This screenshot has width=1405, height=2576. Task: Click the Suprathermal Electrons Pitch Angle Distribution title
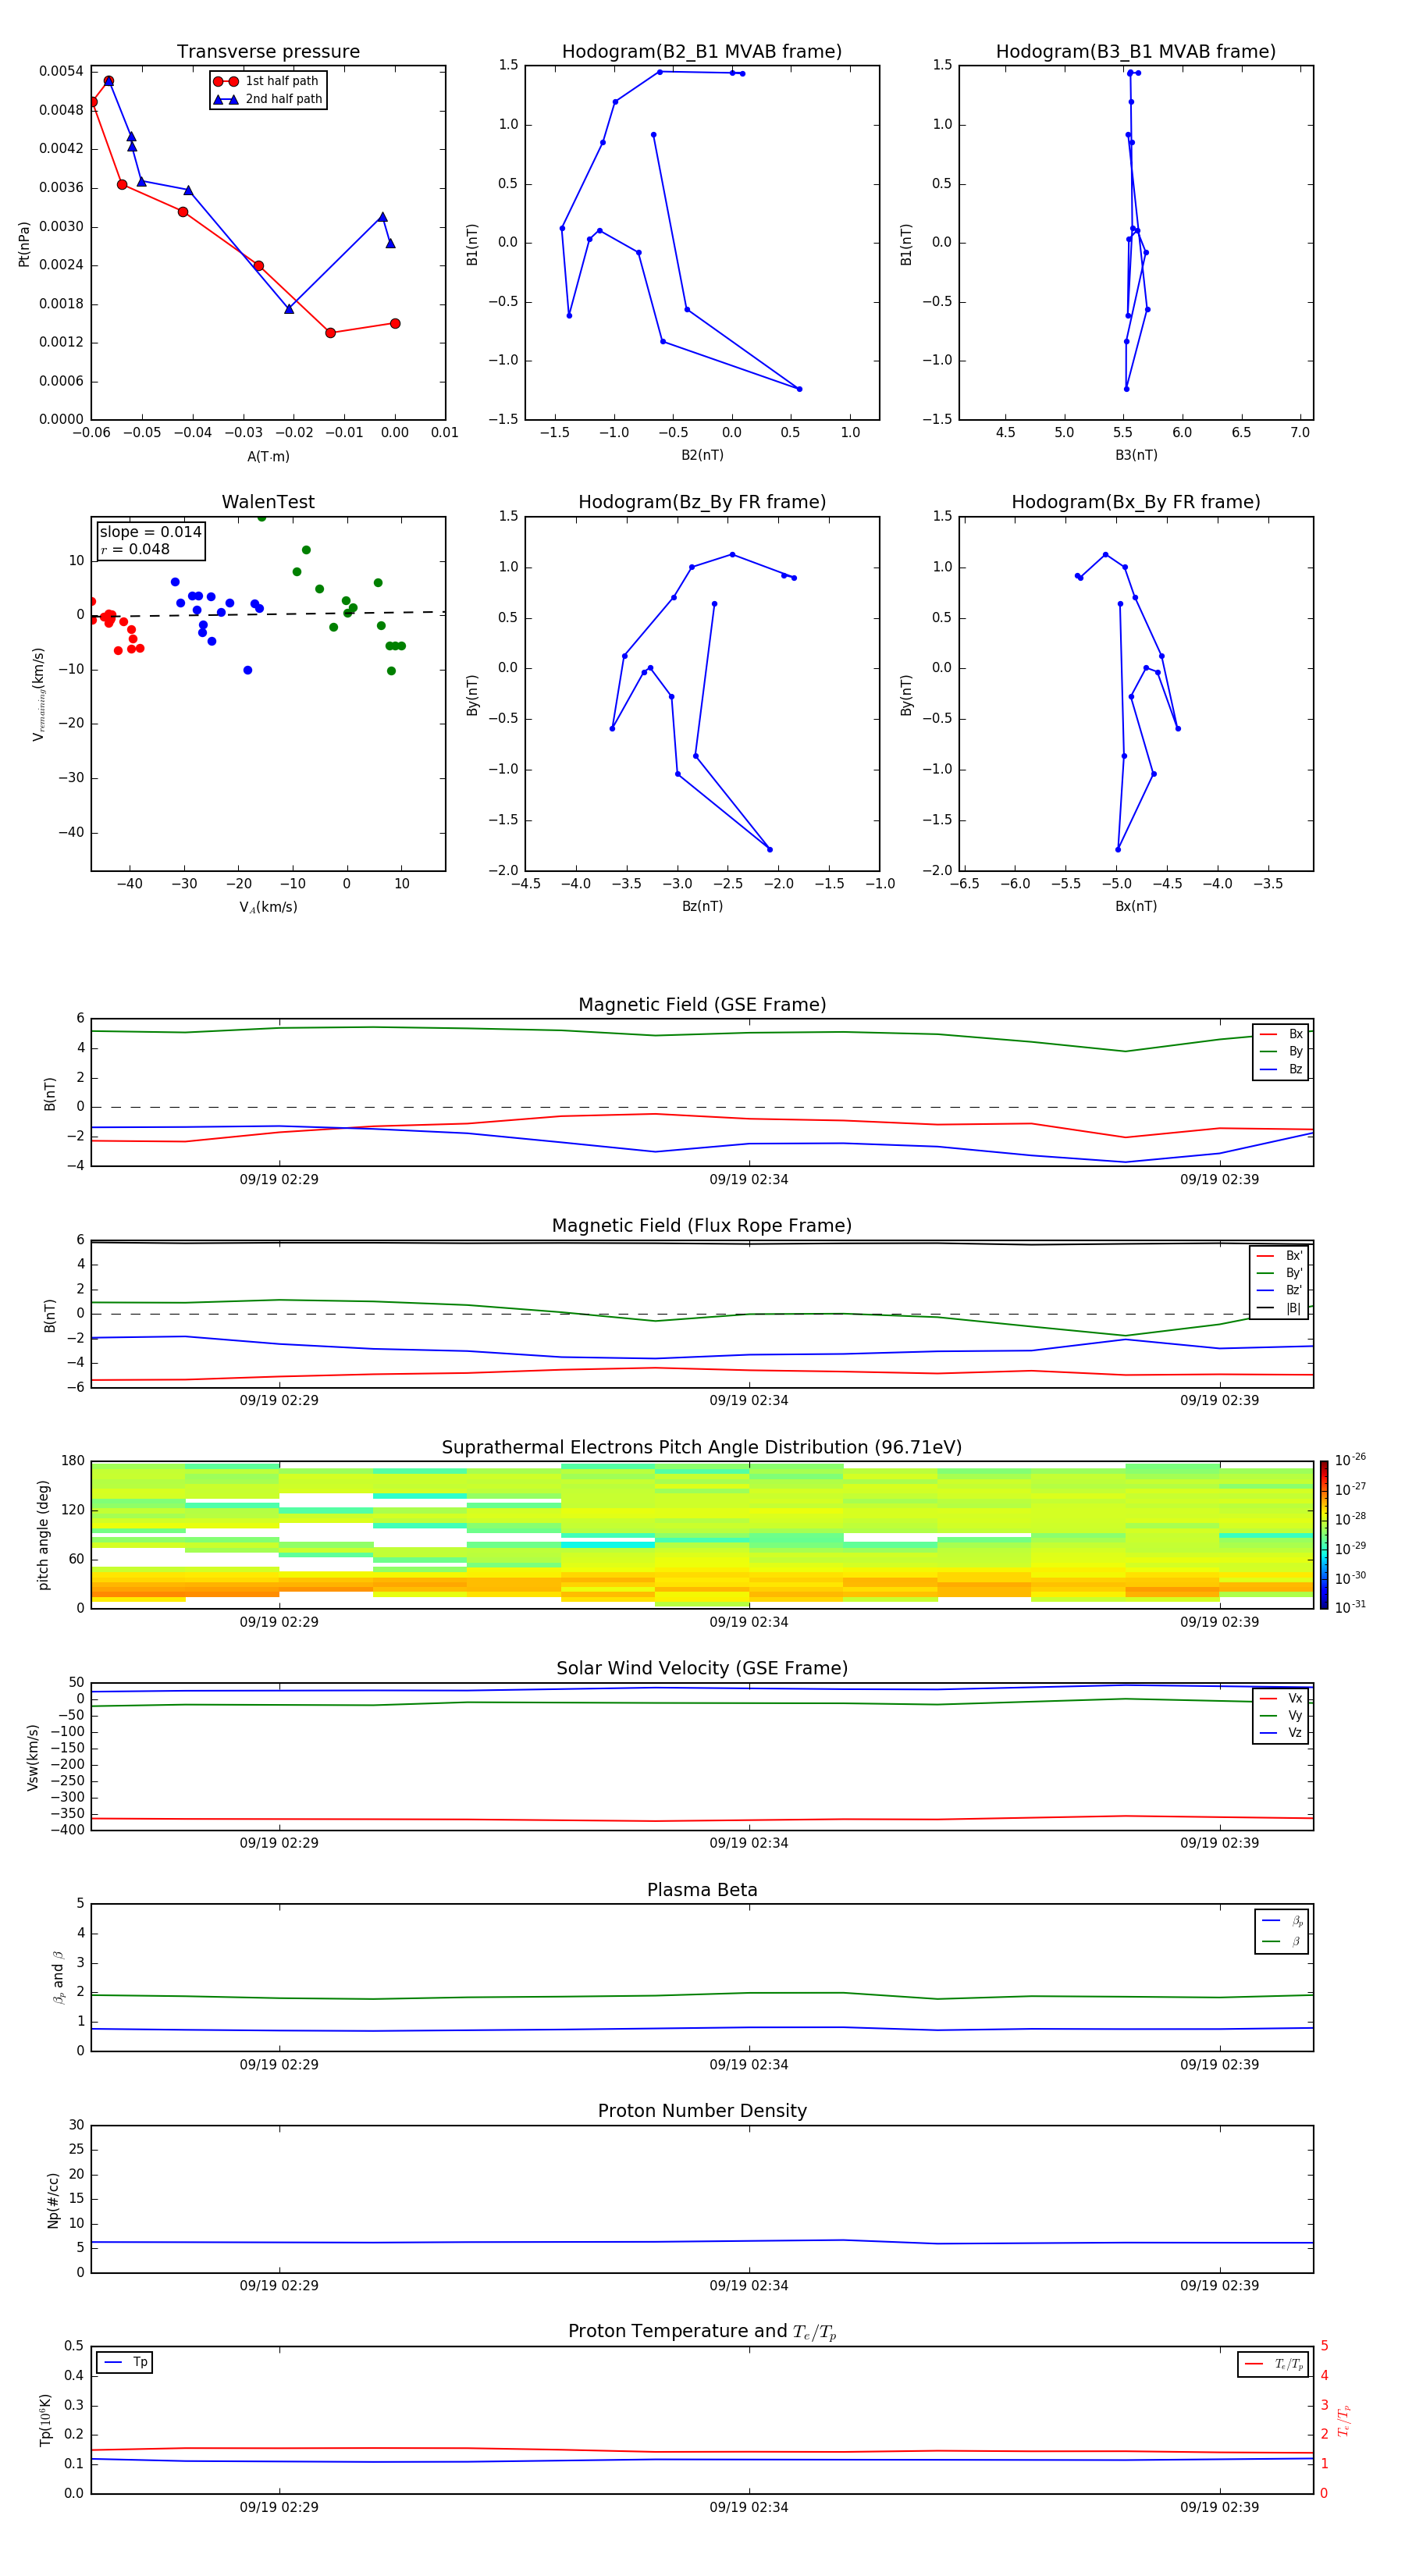702,1448
